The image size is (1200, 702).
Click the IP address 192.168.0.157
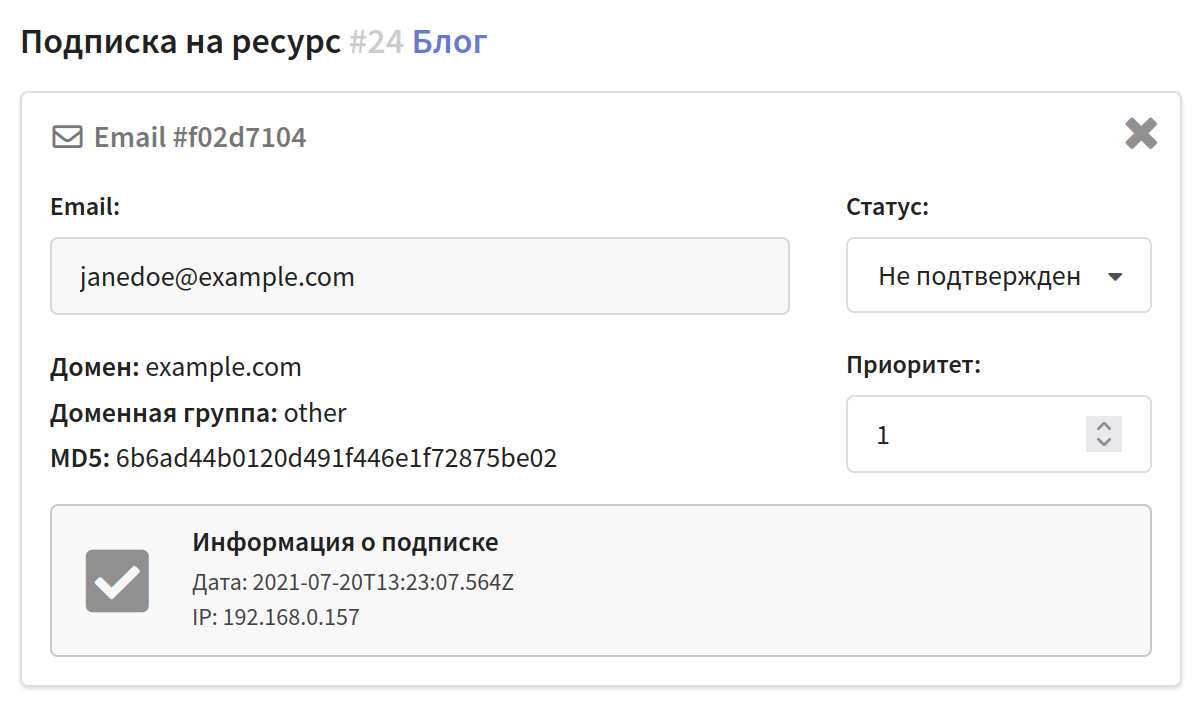(x=291, y=617)
